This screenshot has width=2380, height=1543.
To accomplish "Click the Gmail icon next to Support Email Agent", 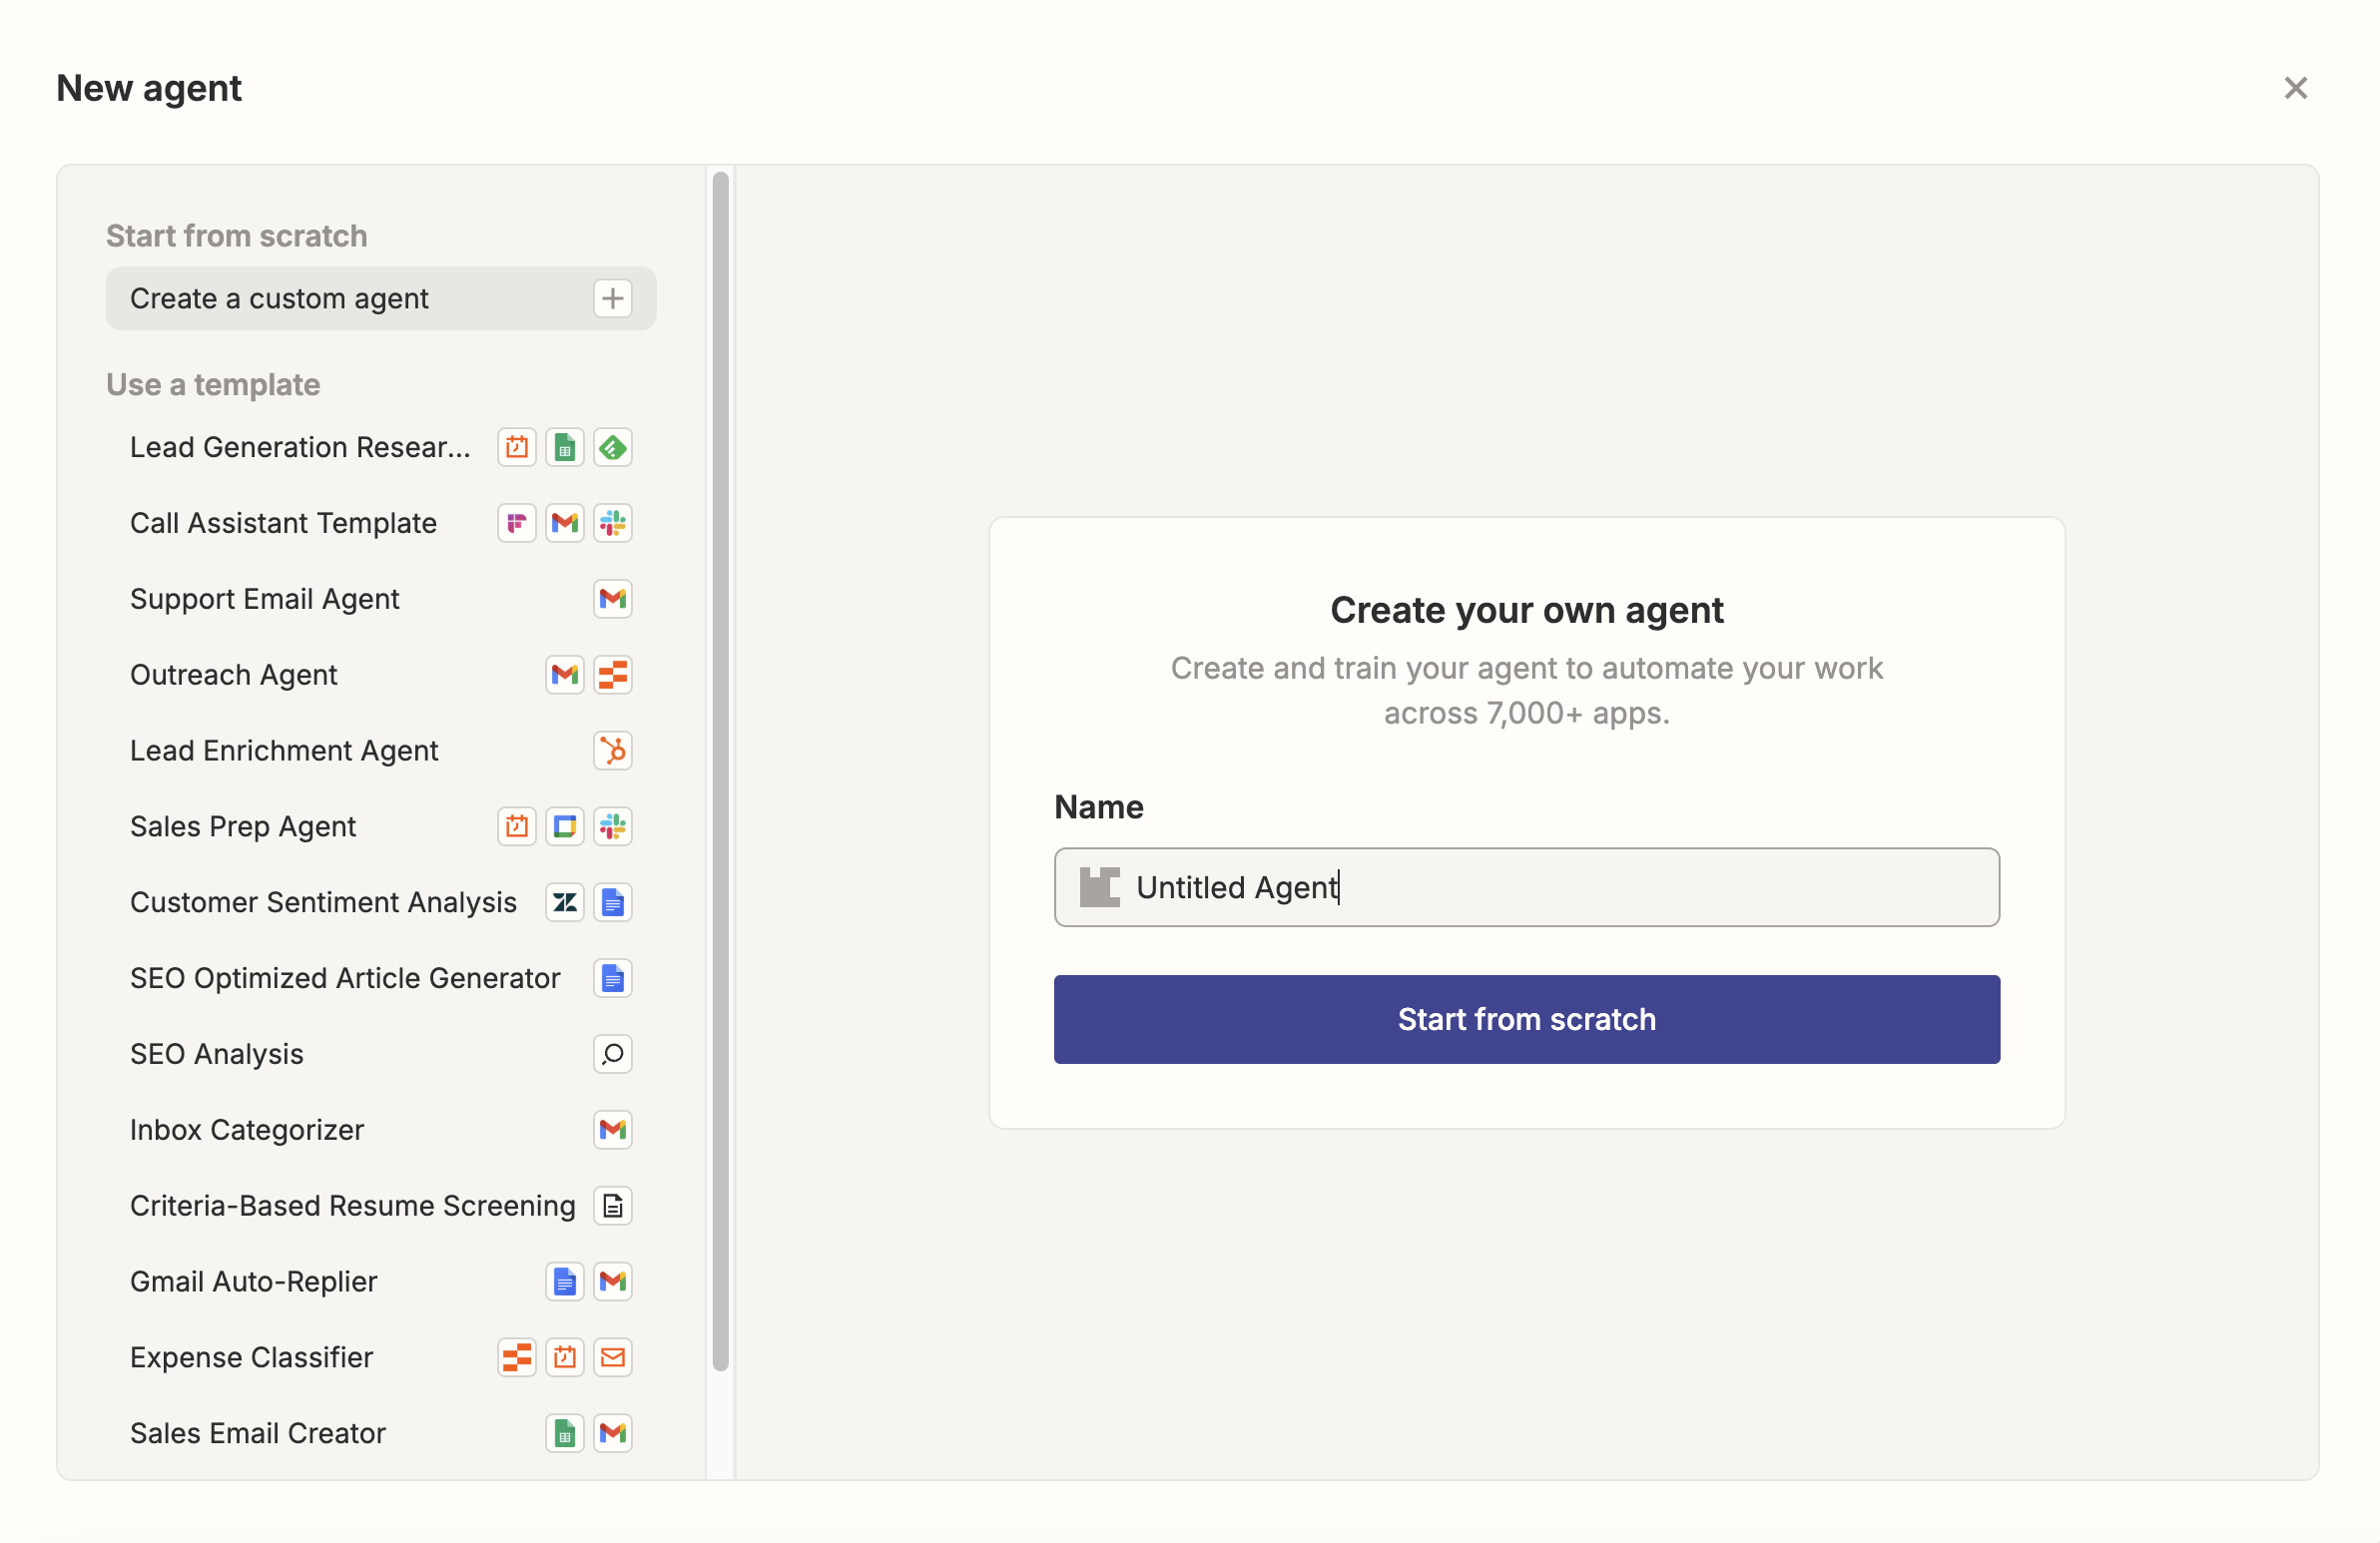I will coord(612,599).
